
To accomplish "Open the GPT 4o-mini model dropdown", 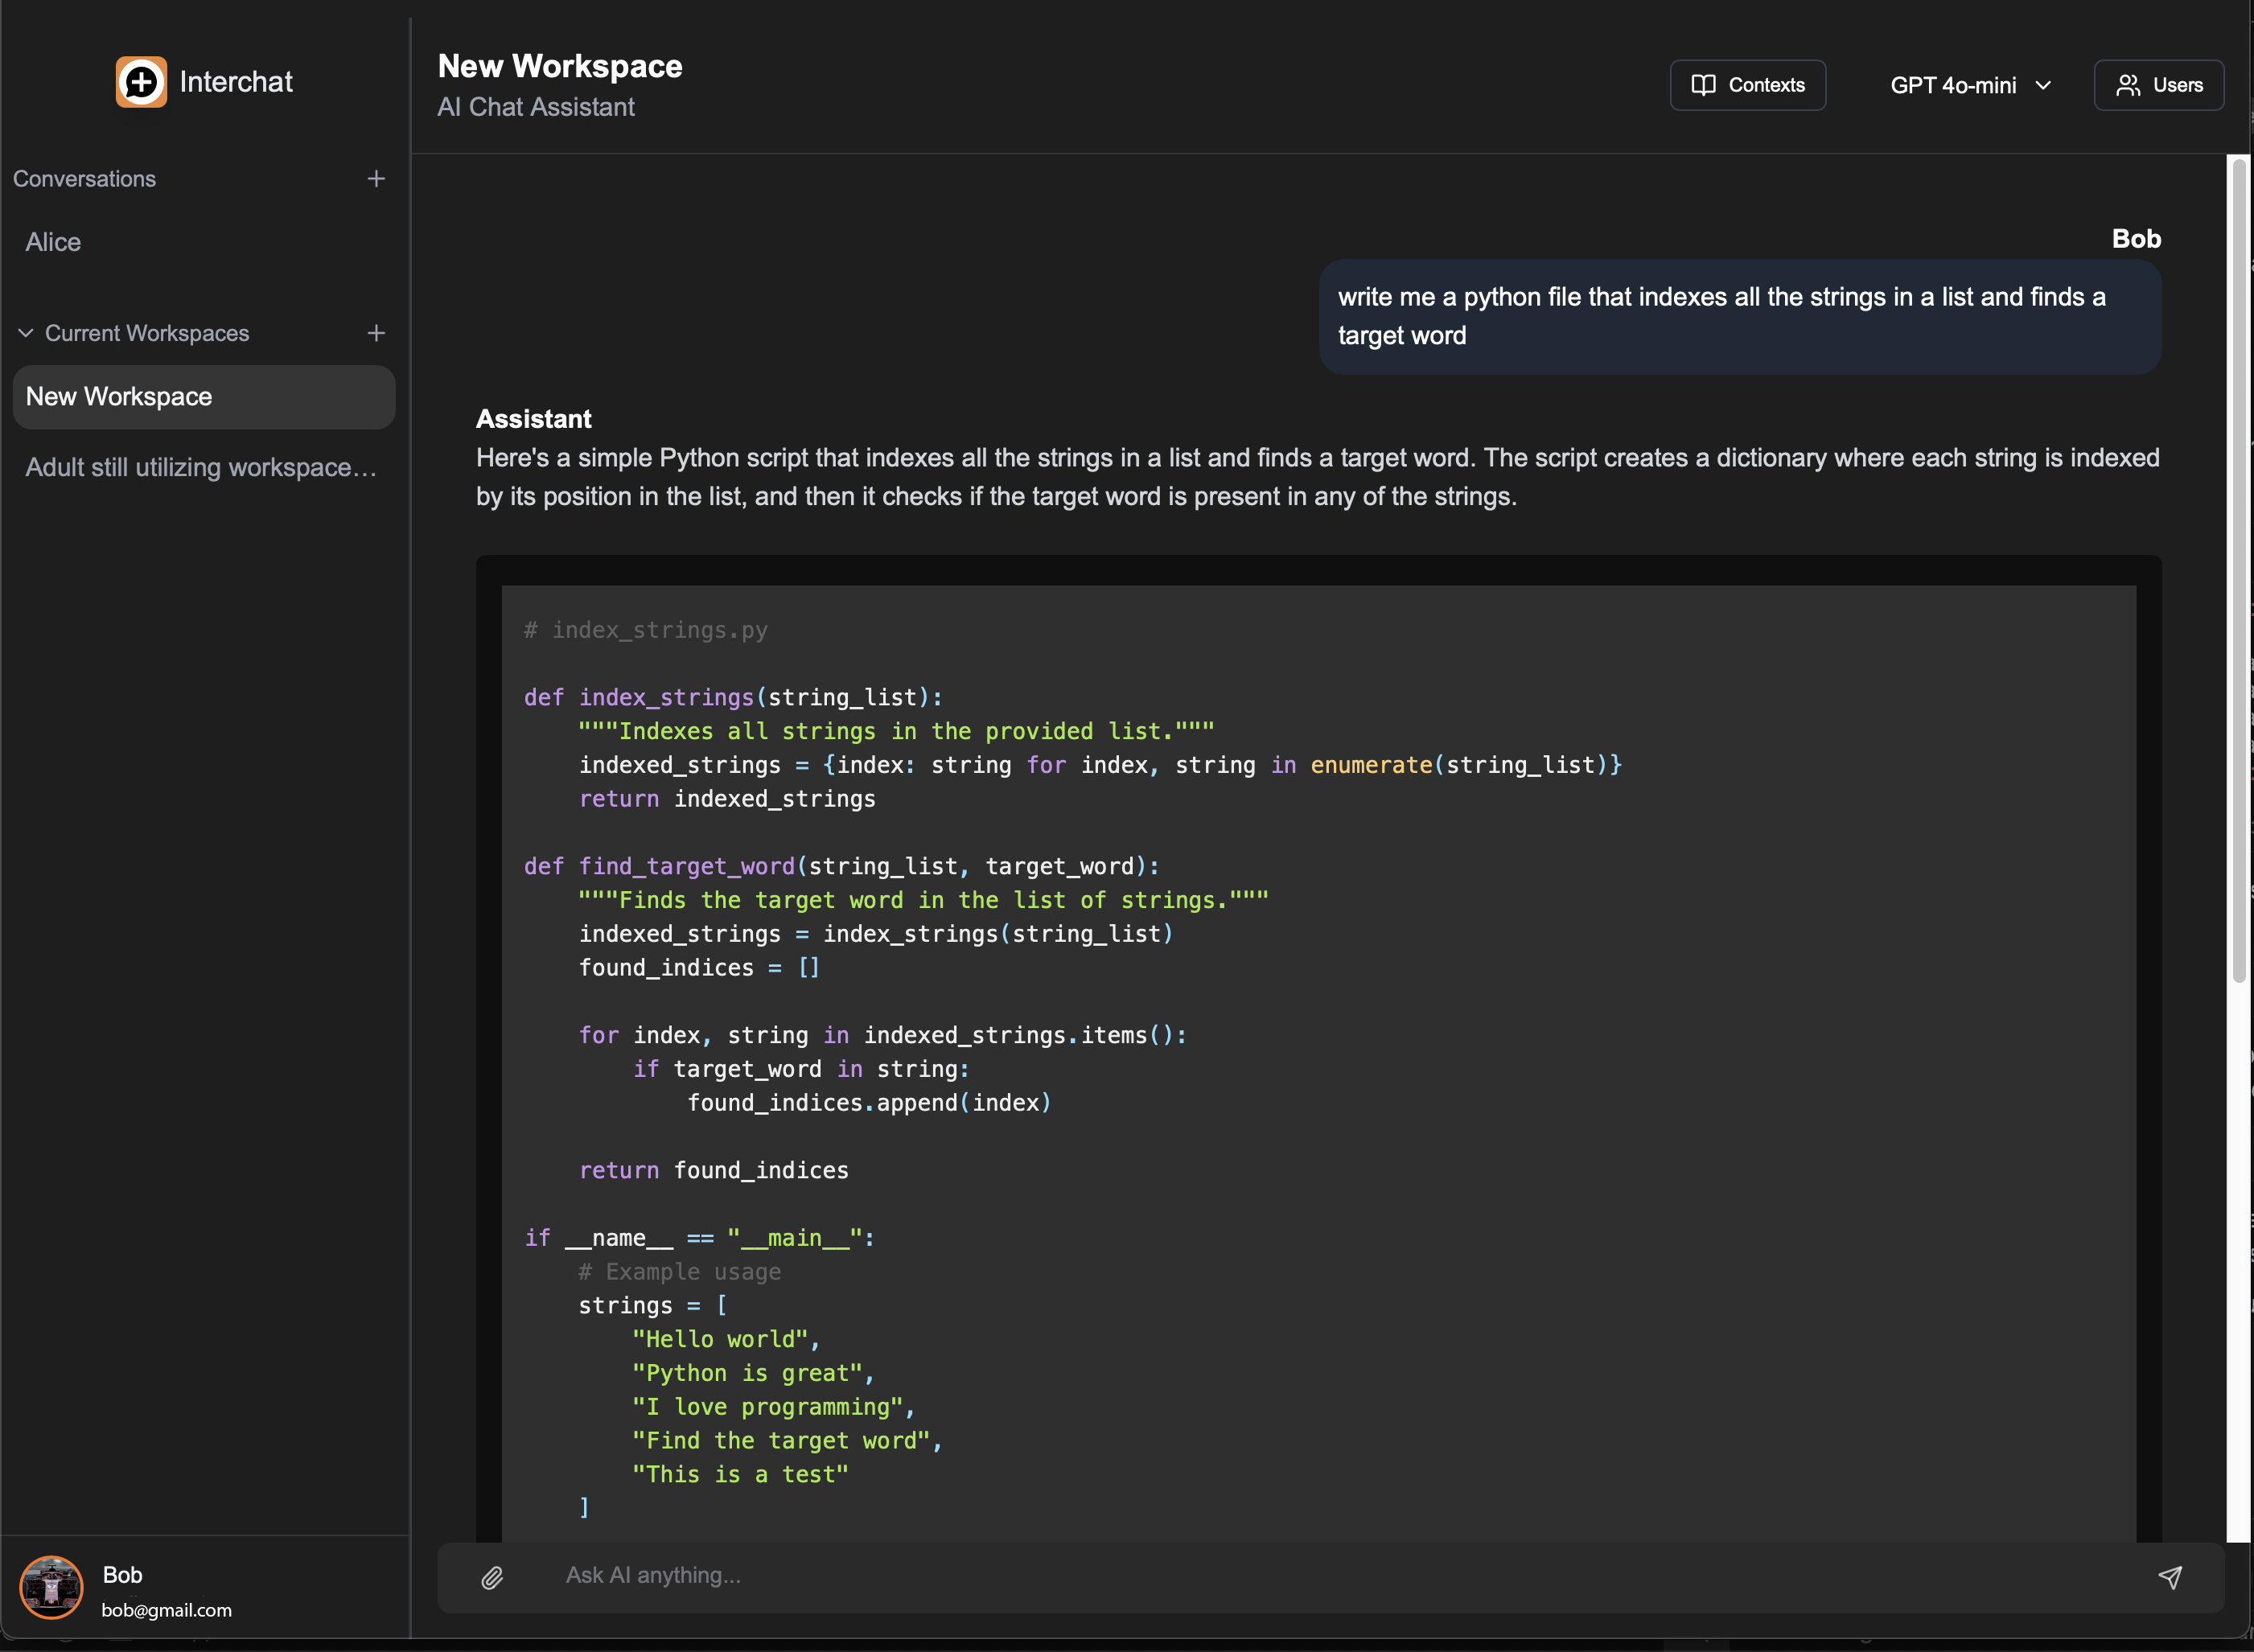I will coord(1970,85).
